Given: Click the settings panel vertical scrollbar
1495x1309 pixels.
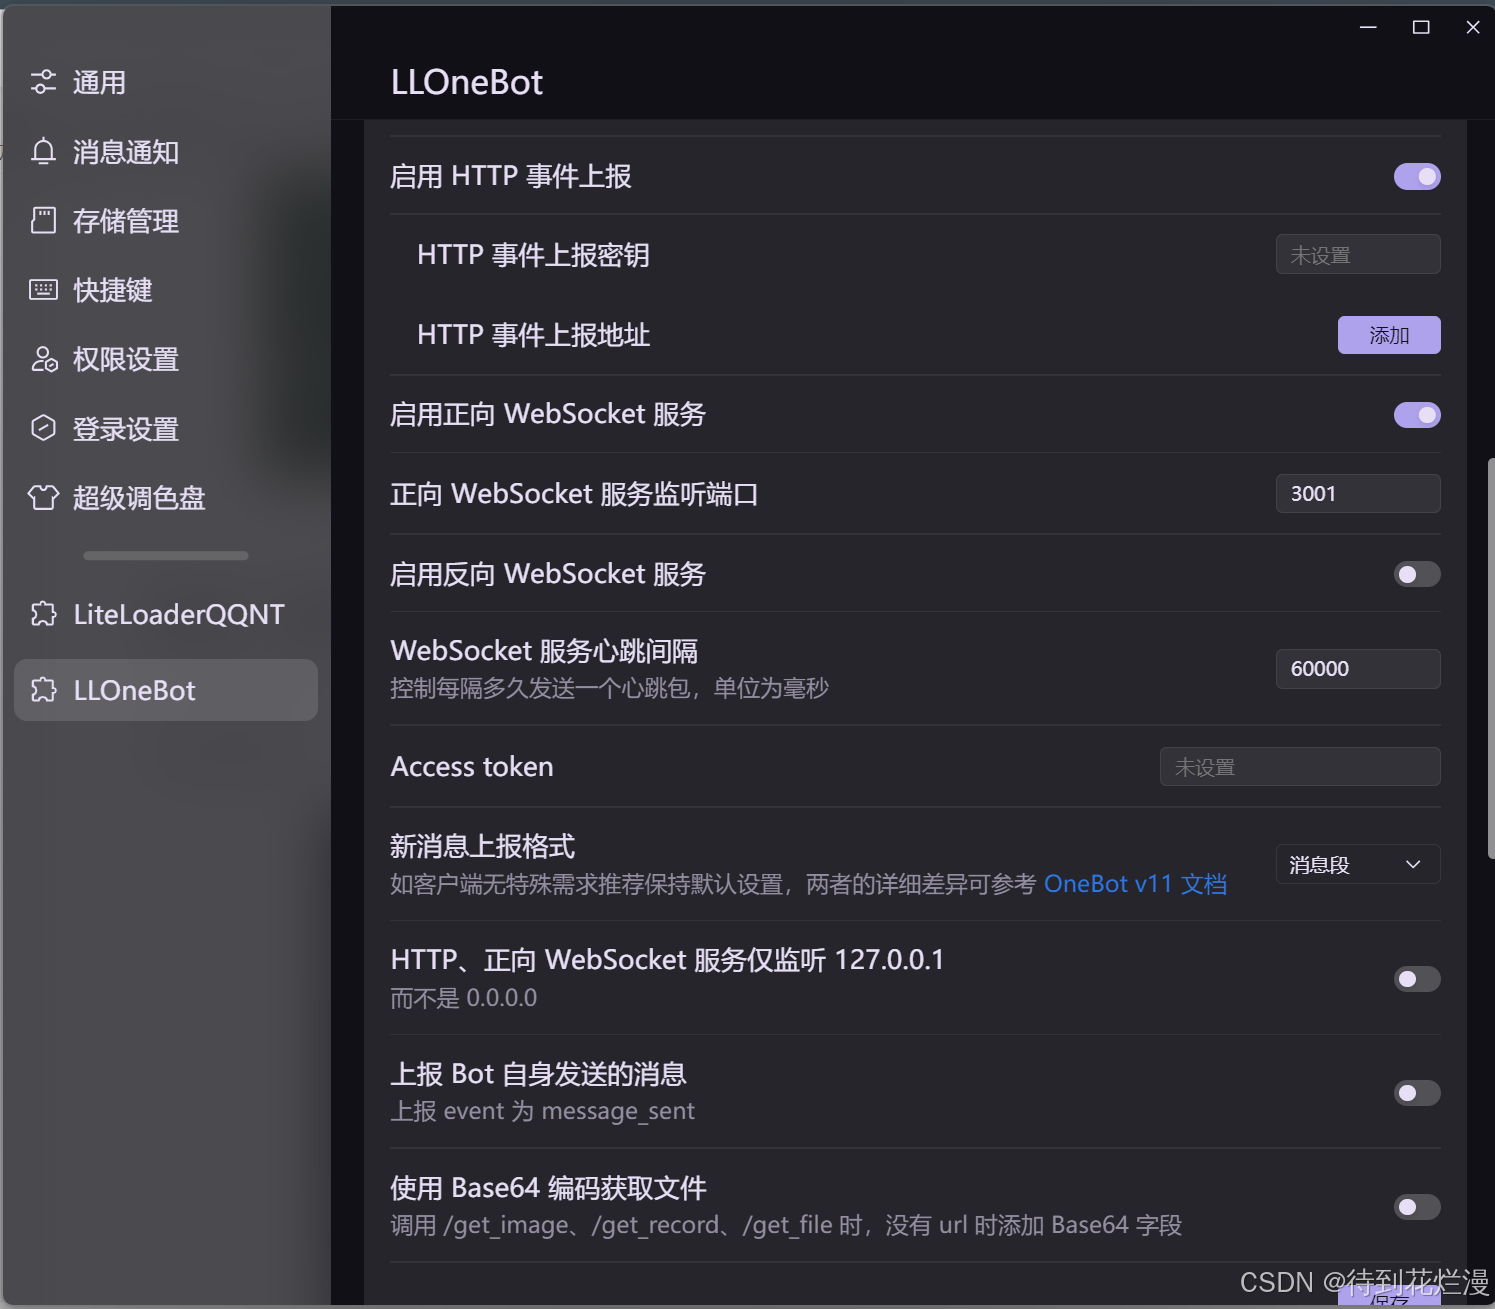Looking at the screenshot, I should (1491, 657).
